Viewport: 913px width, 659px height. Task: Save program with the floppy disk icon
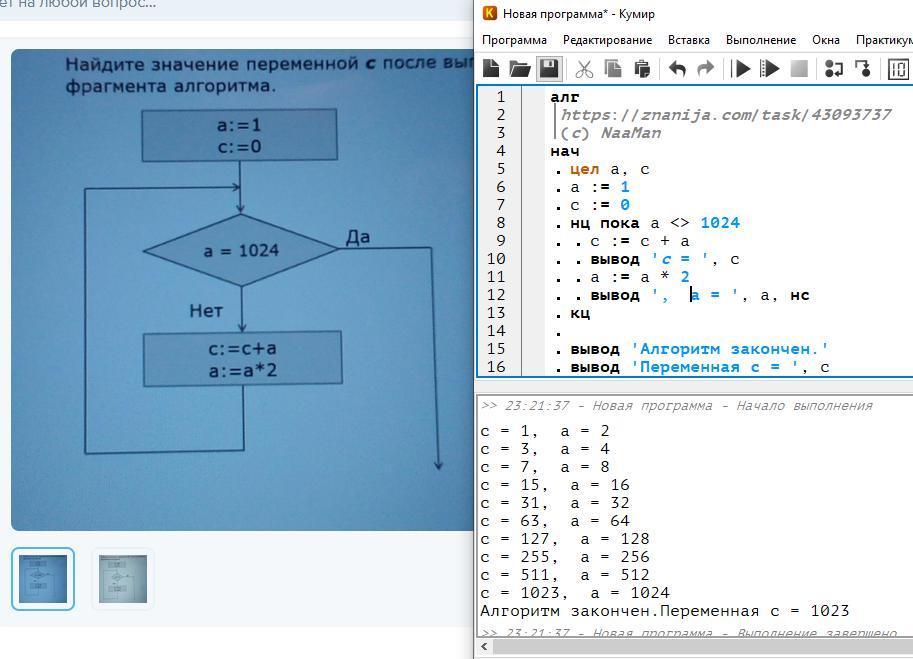coord(548,69)
